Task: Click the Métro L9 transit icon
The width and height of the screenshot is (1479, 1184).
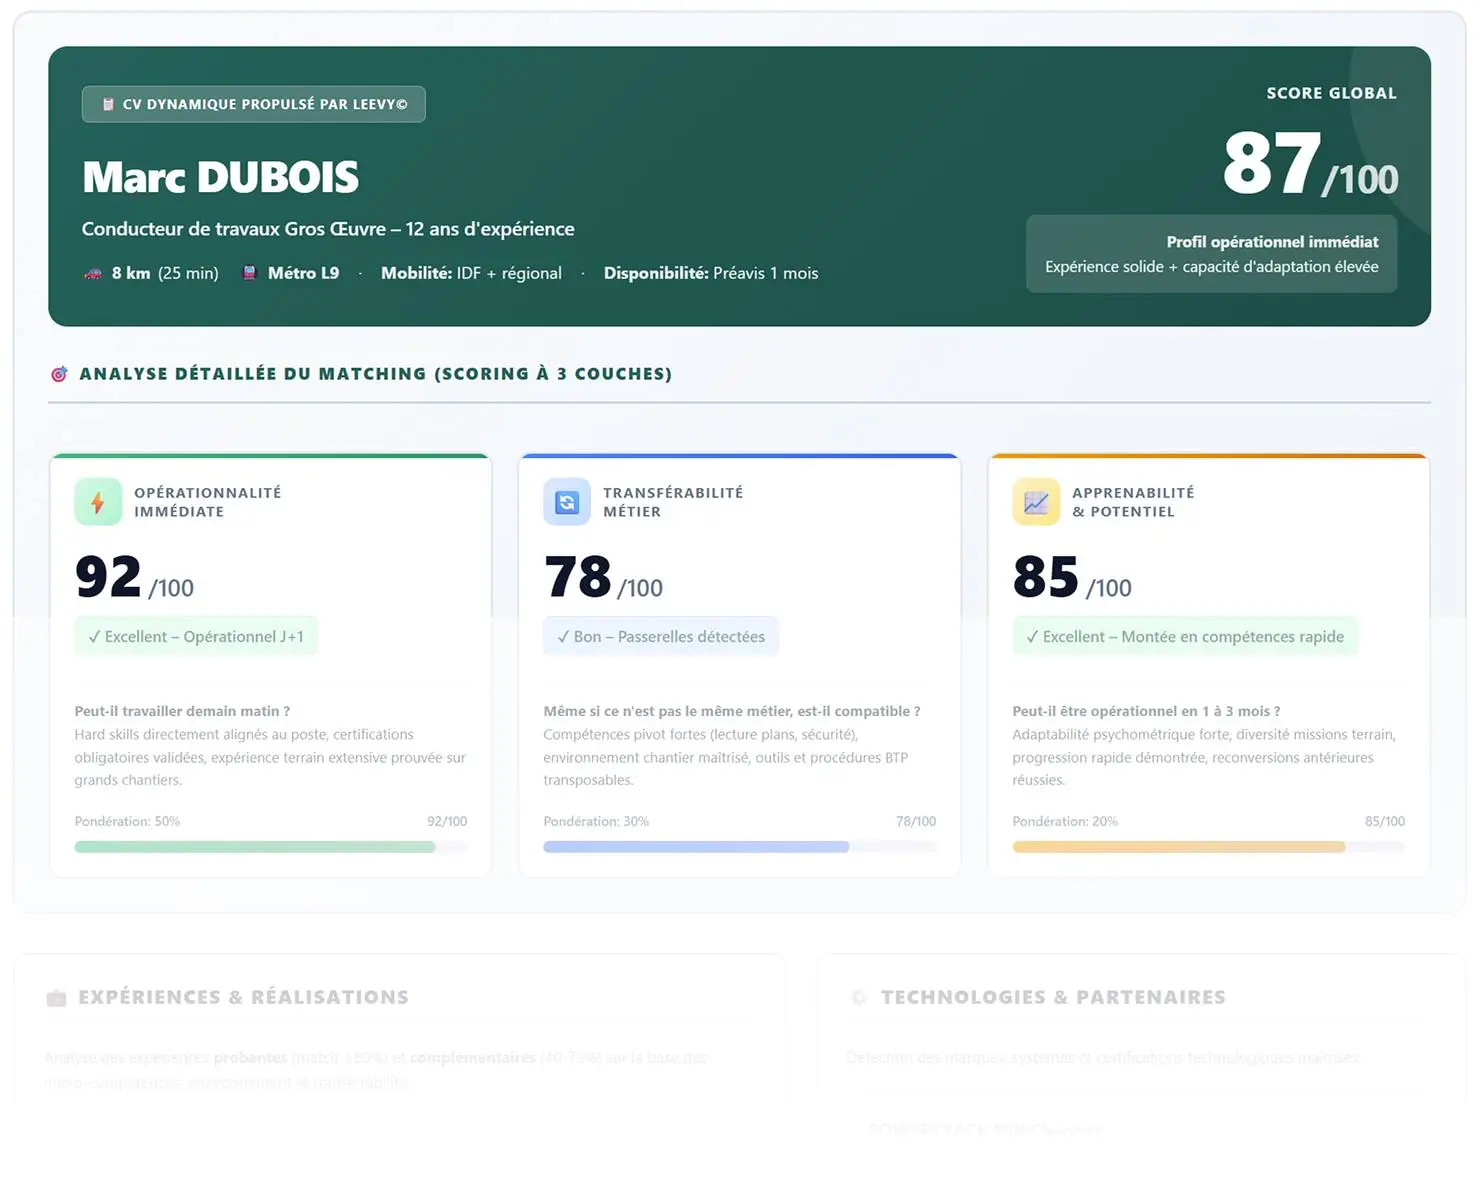Action: (247, 272)
